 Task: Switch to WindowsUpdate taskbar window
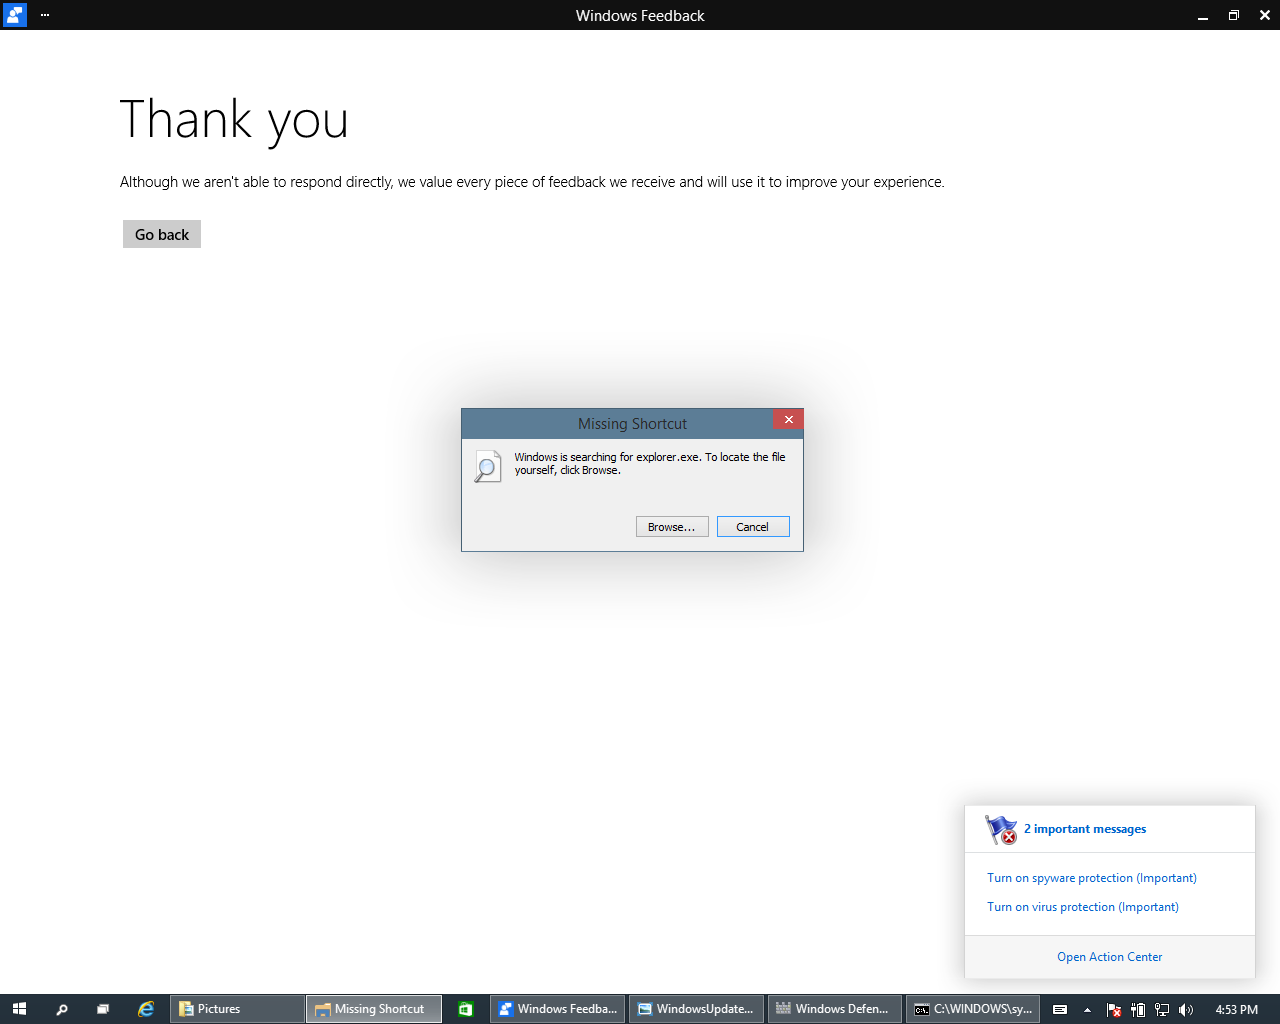click(x=696, y=1009)
